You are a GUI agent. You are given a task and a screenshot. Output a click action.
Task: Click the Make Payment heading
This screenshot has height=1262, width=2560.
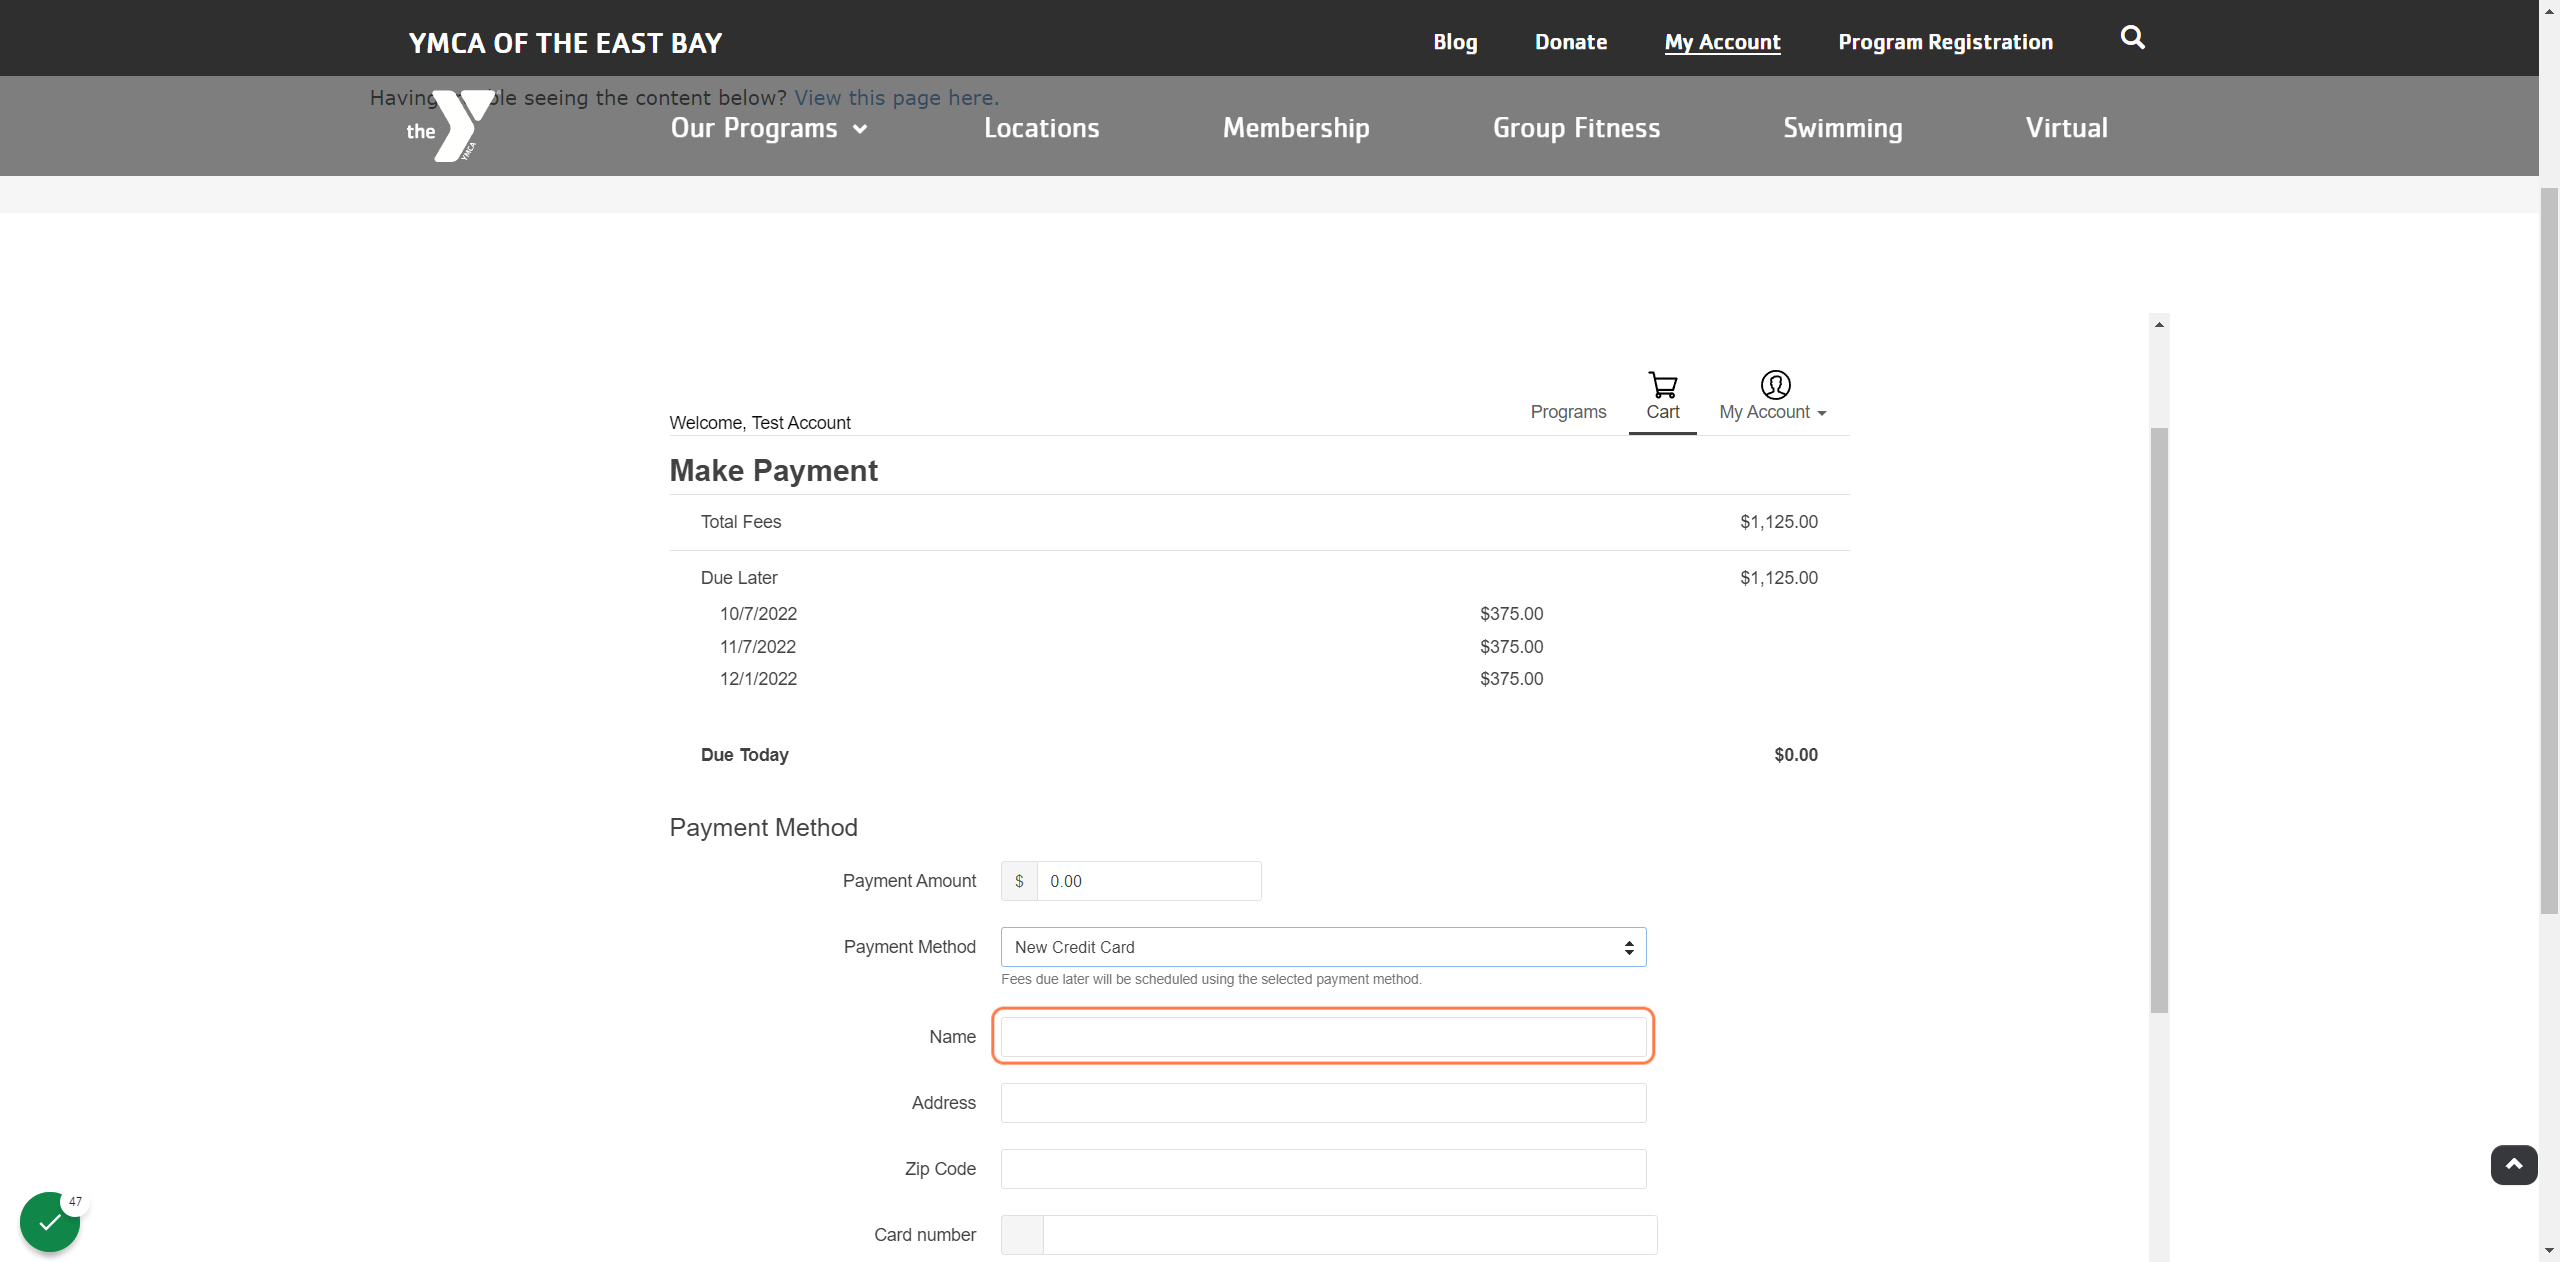[773, 471]
